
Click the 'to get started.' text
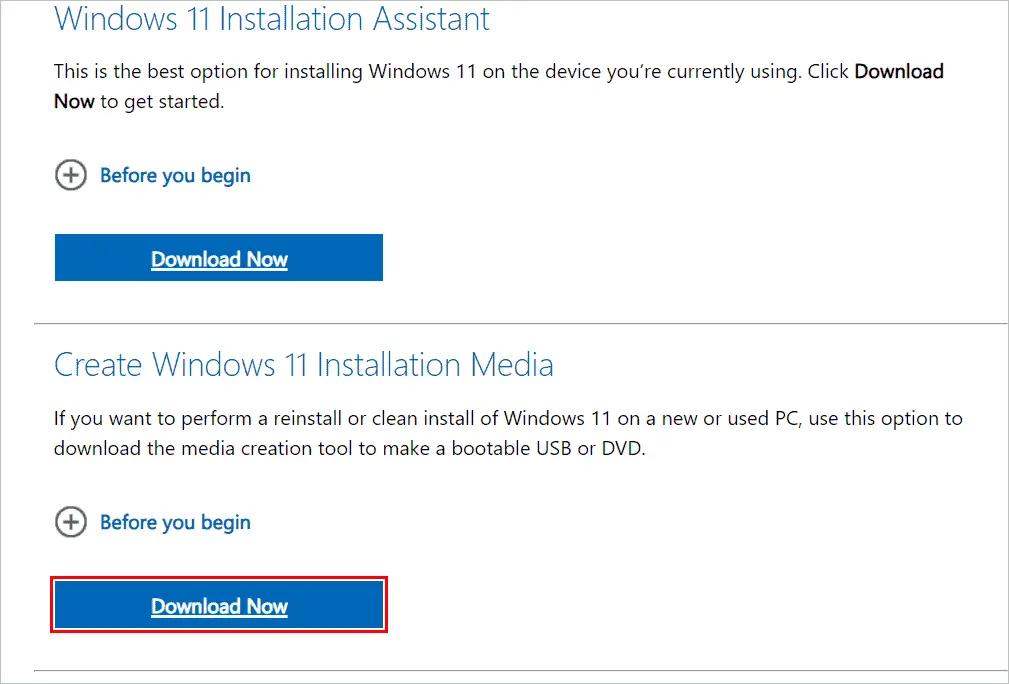(162, 102)
